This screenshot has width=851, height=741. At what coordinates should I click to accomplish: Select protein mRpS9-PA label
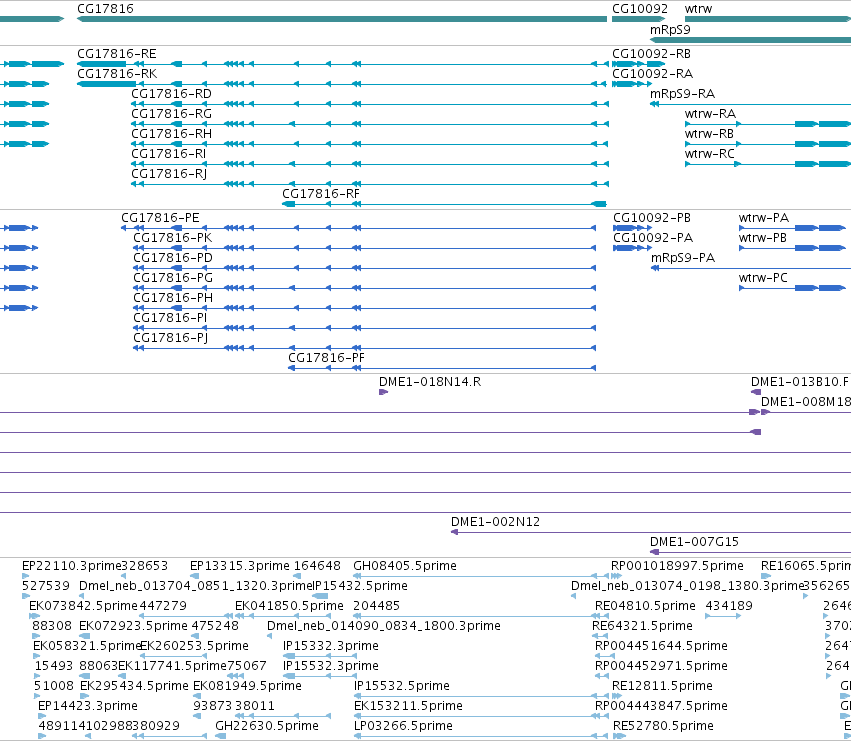[683, 258]
